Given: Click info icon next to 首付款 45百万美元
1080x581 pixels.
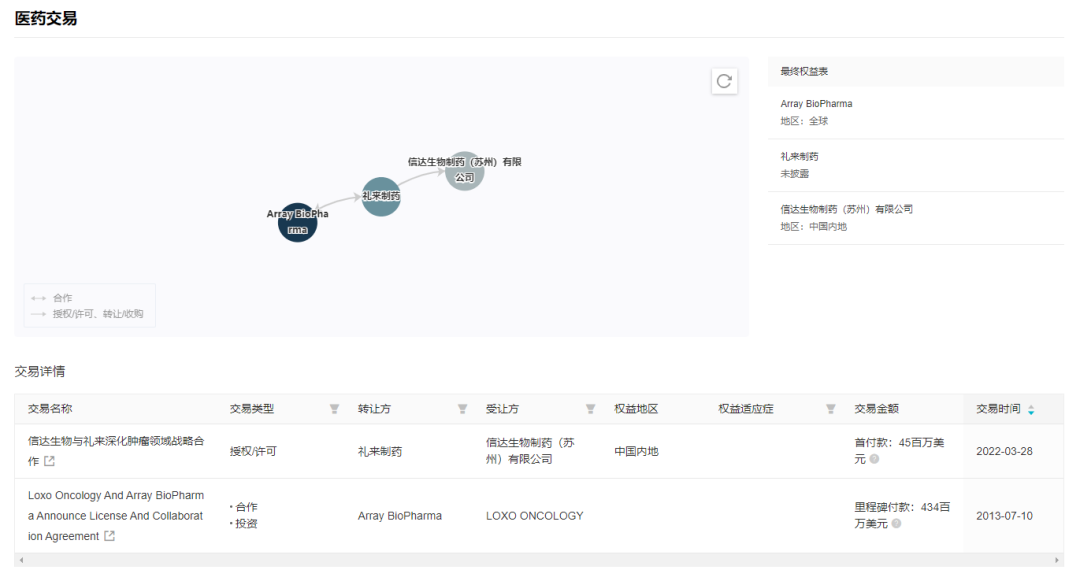Looking at the screenshot, I should point(874,459).
